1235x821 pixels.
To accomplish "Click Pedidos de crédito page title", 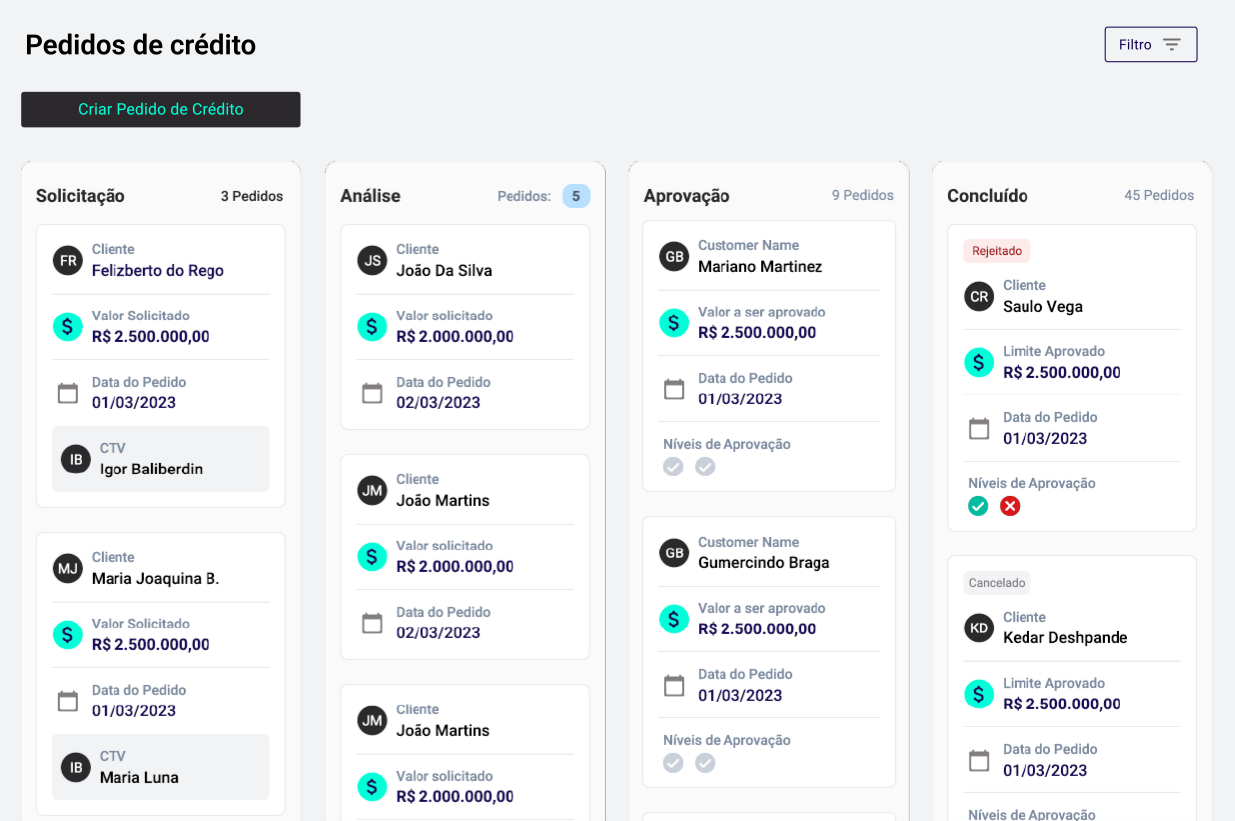I will click(x=141, y=45).
